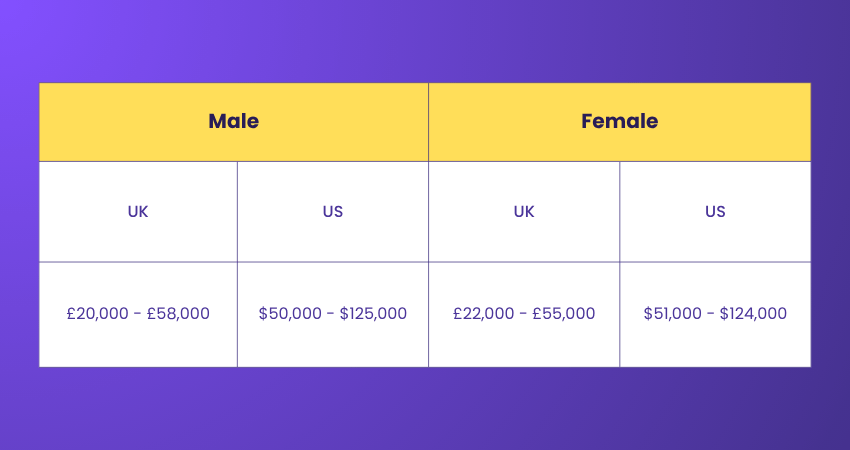Click the "£22,000" lower bound value
This screenshot has height=450, width=850.
(x=484, y=313)
